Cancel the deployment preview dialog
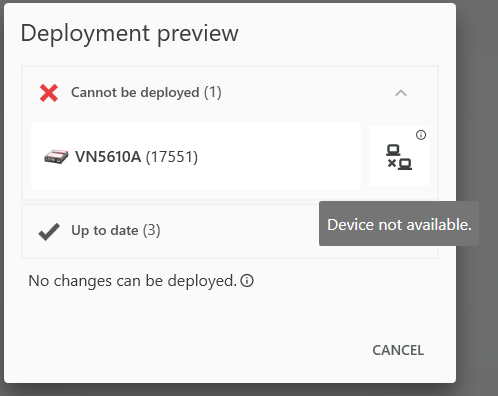The width and height of the screenshot is (498, 396). (x=398, y=350)
